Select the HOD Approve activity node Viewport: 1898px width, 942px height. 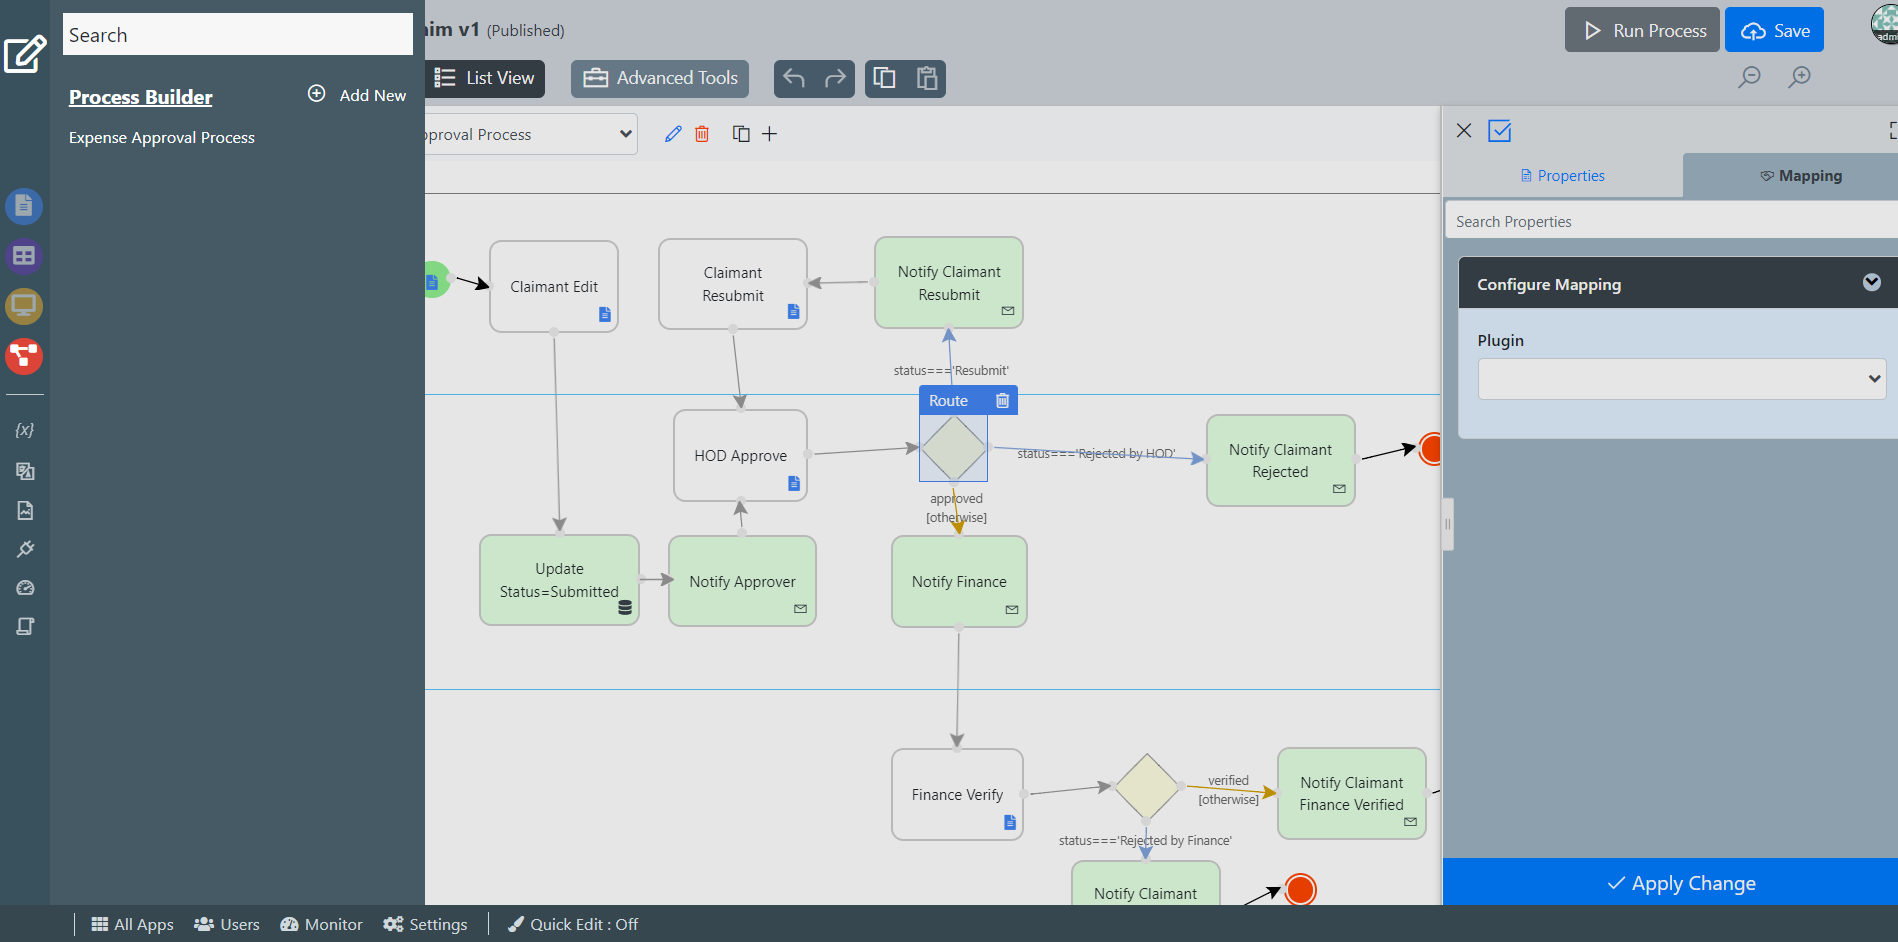[740, 455]
